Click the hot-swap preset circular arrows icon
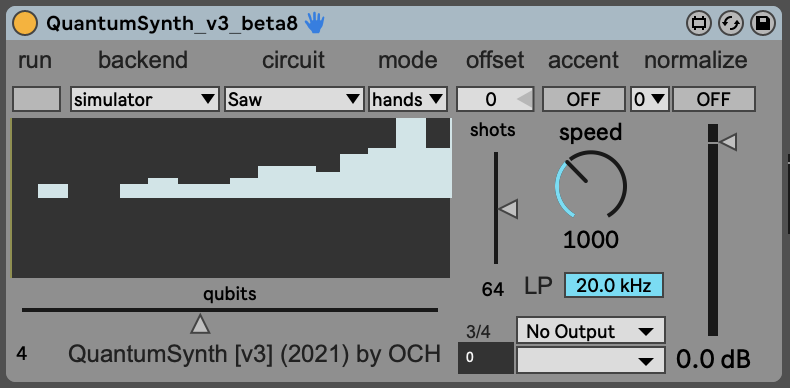The image size is (790, 388). (731, 24)
